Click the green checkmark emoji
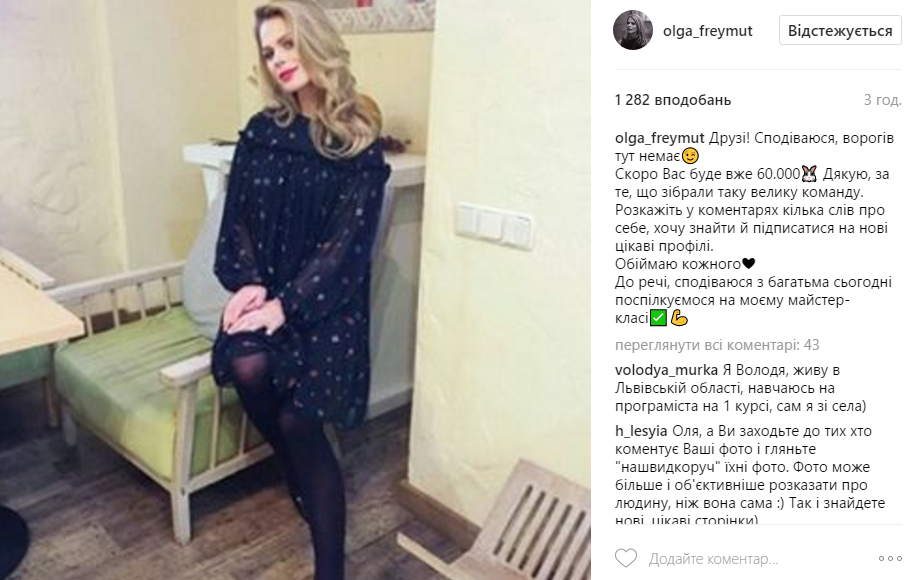Screen dimensions: 909x580 (x=658, y=318)
